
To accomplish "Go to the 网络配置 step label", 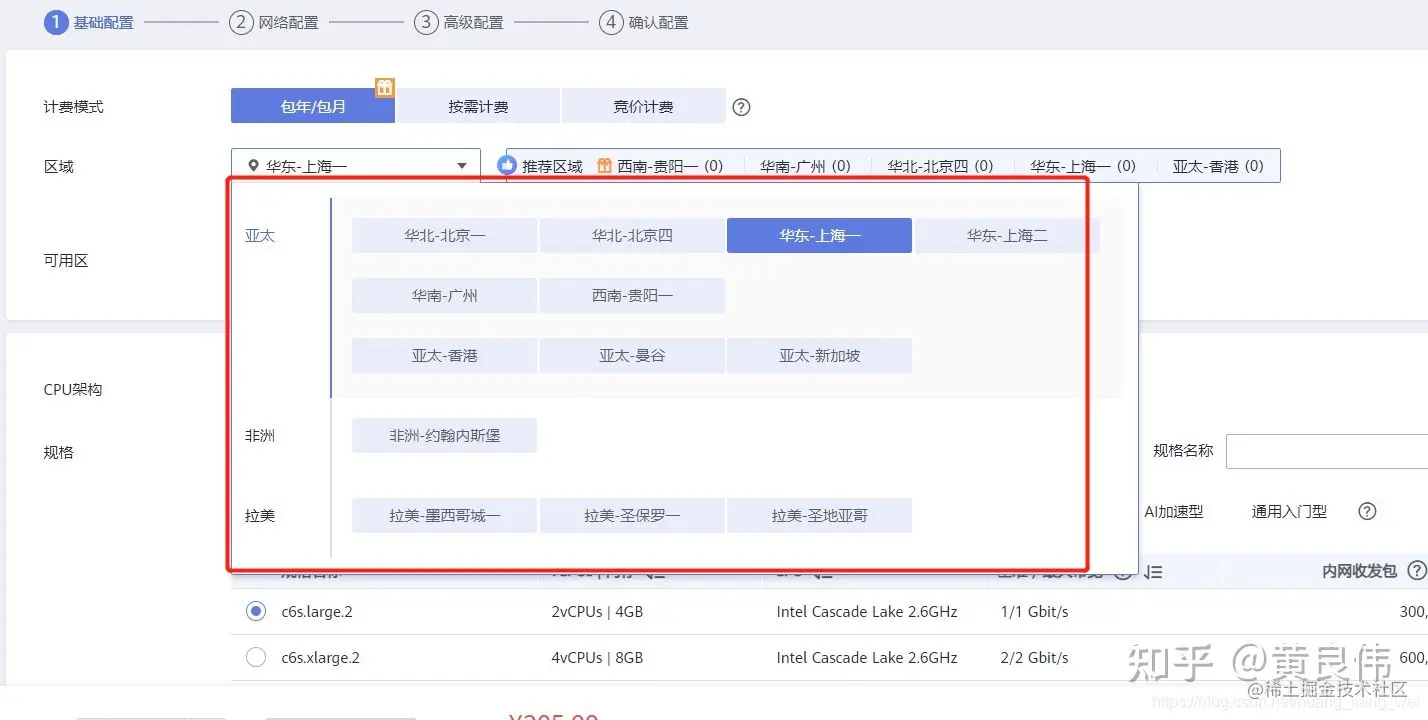I will [x=288, y=22].
